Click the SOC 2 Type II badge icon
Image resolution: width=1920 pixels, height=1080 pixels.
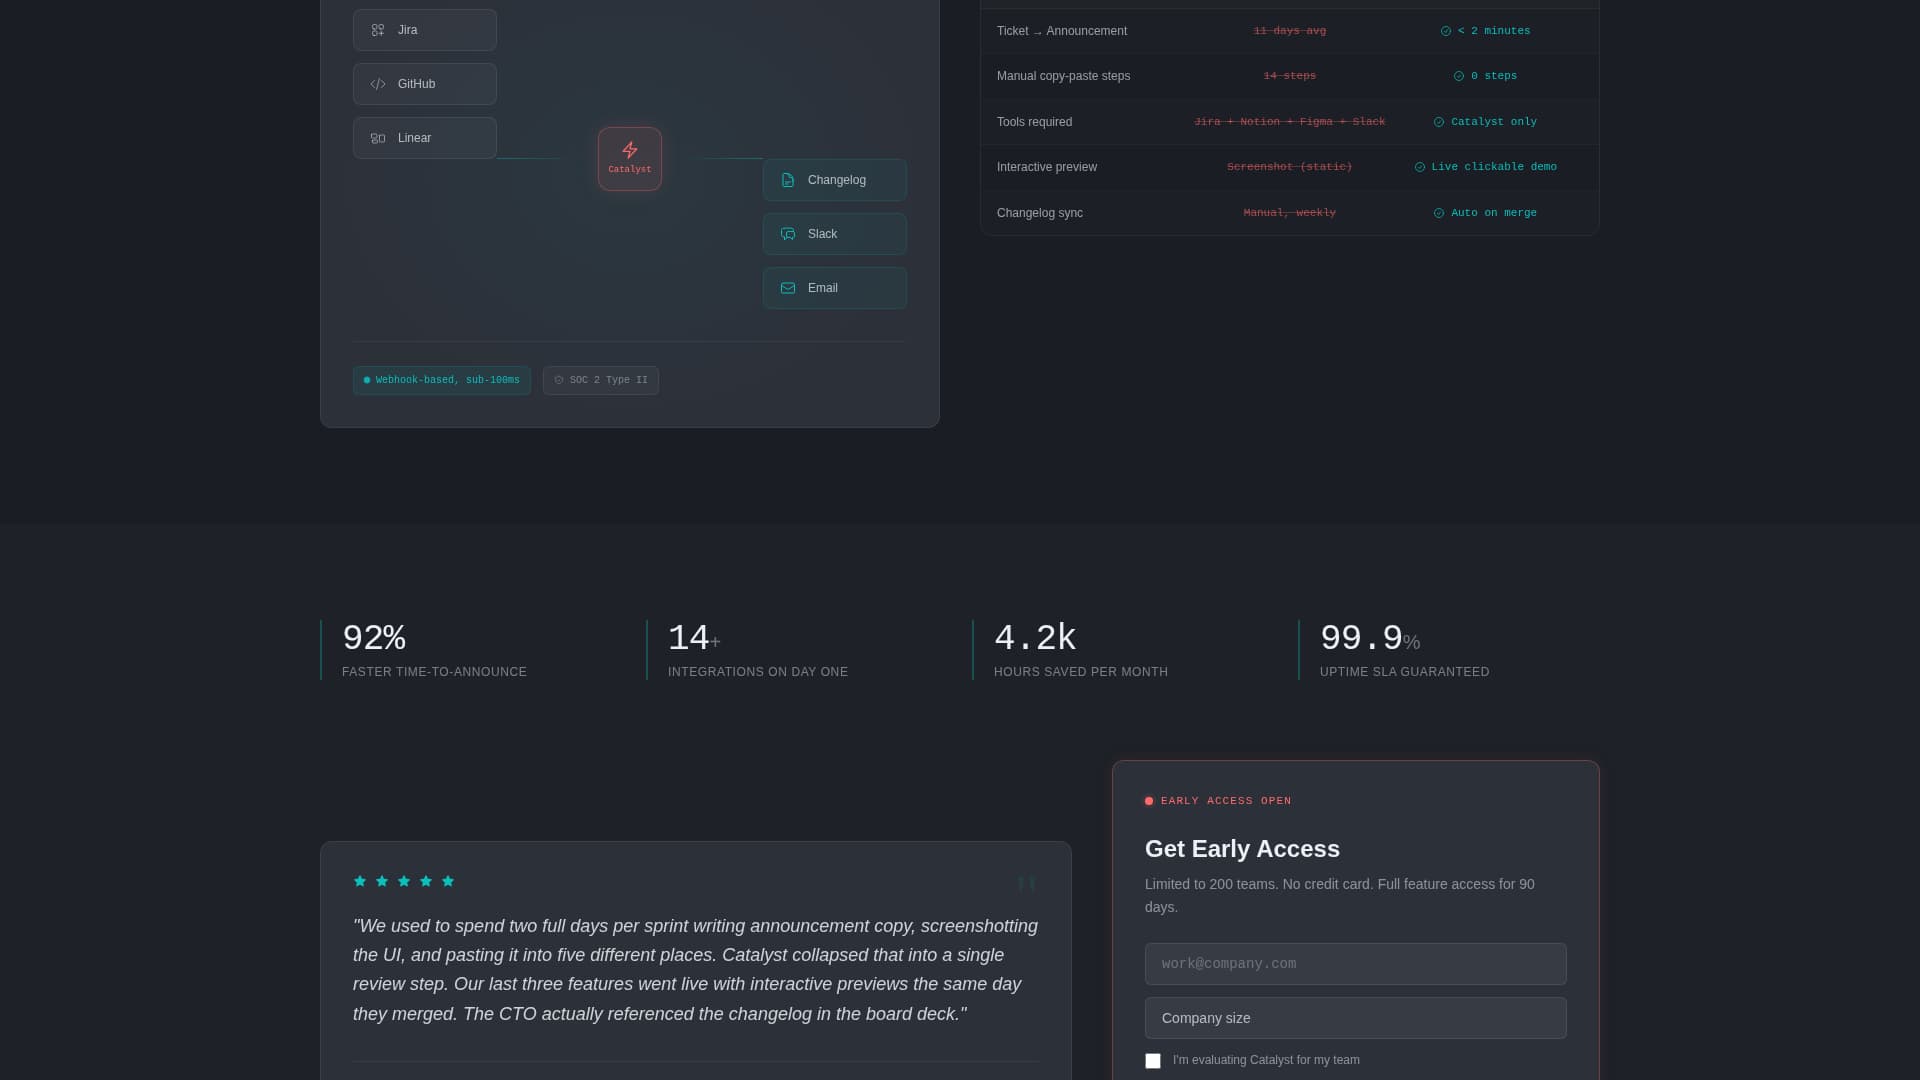pyautogui.click(x=559, y=380)
